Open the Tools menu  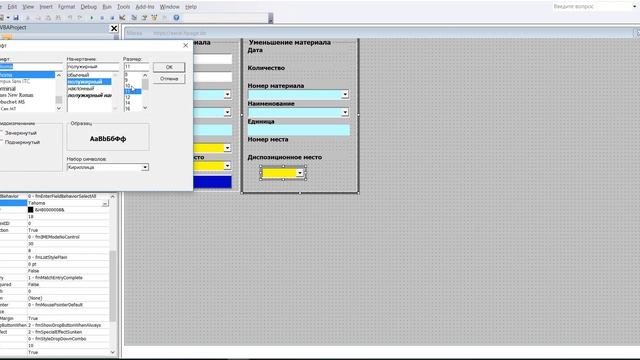point(123,7)
